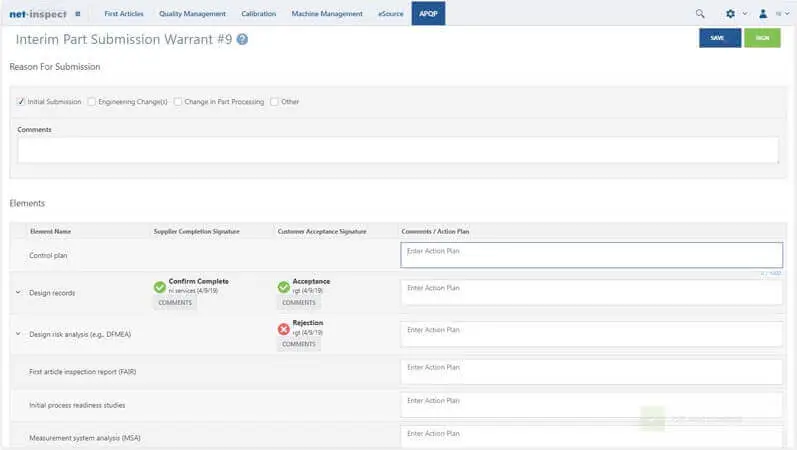Click the Control plan action plan field
This screenshot has width=797, height=450.
click(591, 255)
